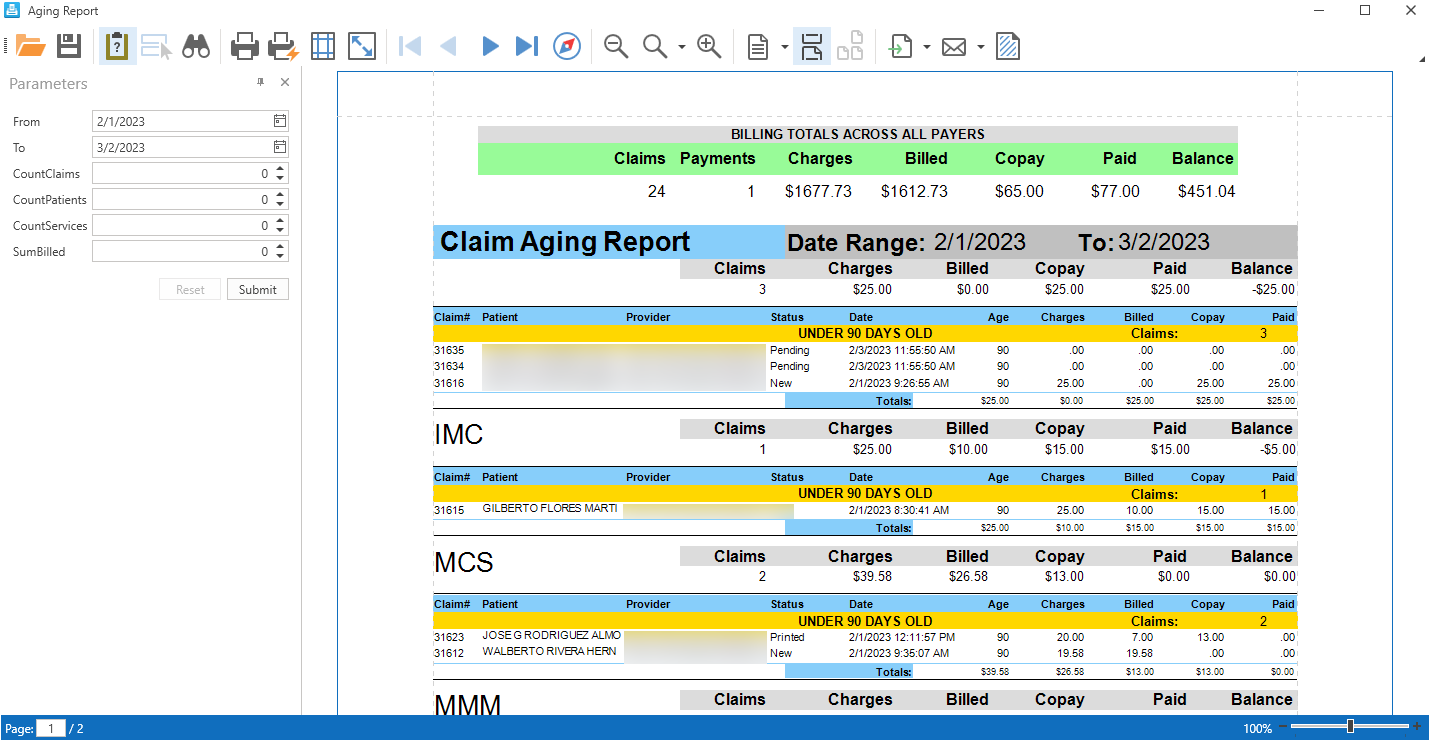Open Search with the binoculars icon

(x=195, y=46)
